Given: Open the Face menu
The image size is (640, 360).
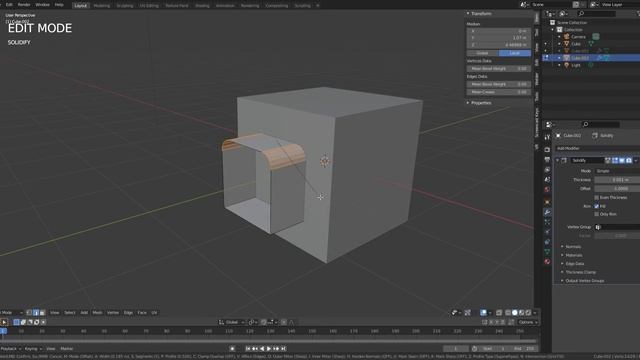Looking at the screenshot, I should (x=142, y=313).
